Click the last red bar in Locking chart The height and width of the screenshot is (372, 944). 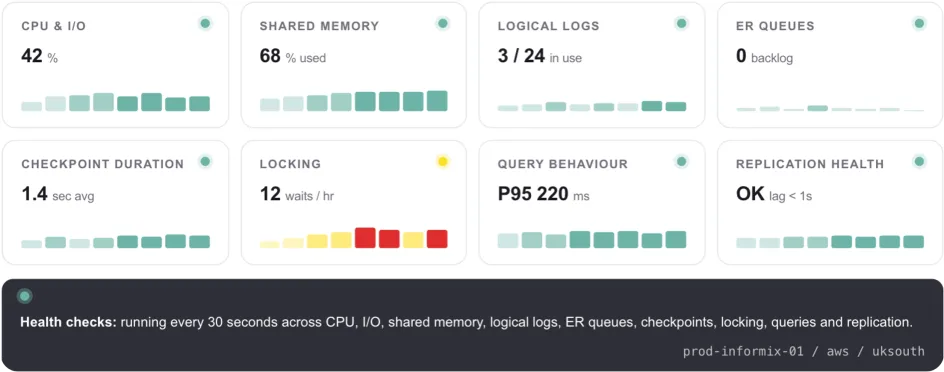[x=437, y=239]
